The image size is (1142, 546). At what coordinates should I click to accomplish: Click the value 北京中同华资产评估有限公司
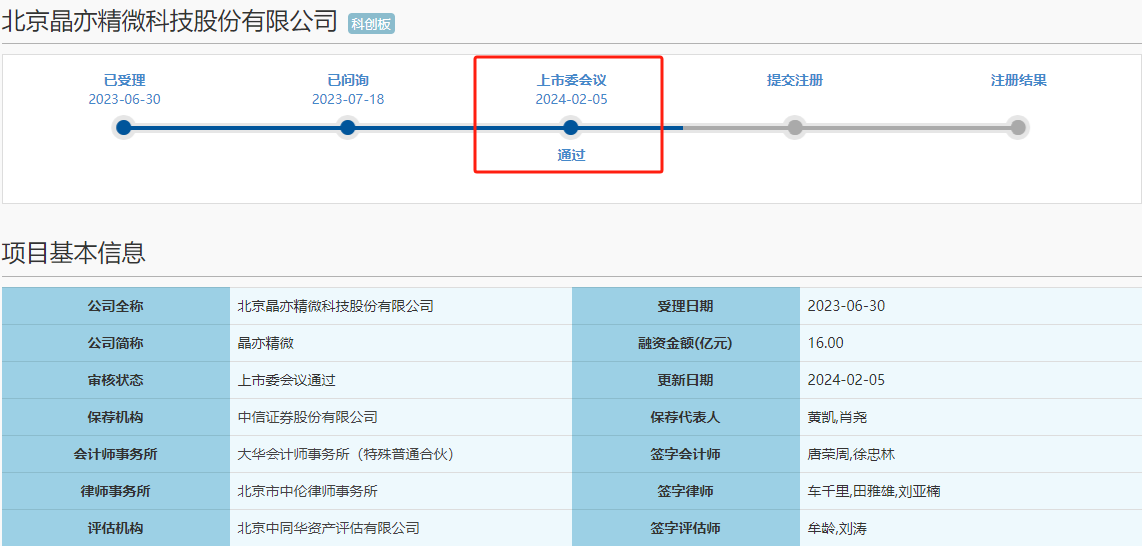pyautogui.click(x=329, y=529)
